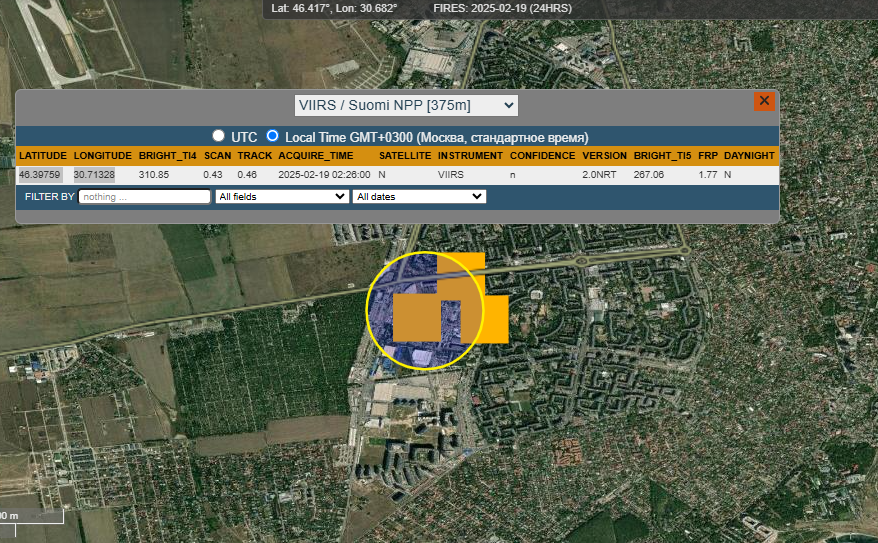The height and width of the screenshot is (543, 878).
Task: Click the brightness value 310.85
Action: [x=154, y=175]
